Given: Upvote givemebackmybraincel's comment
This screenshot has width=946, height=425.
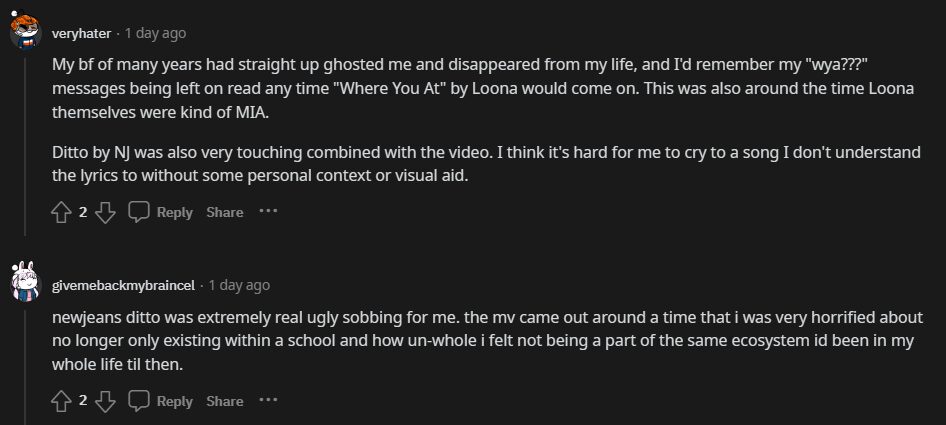Looking at the screenshot, I should (x=60, y=401).
